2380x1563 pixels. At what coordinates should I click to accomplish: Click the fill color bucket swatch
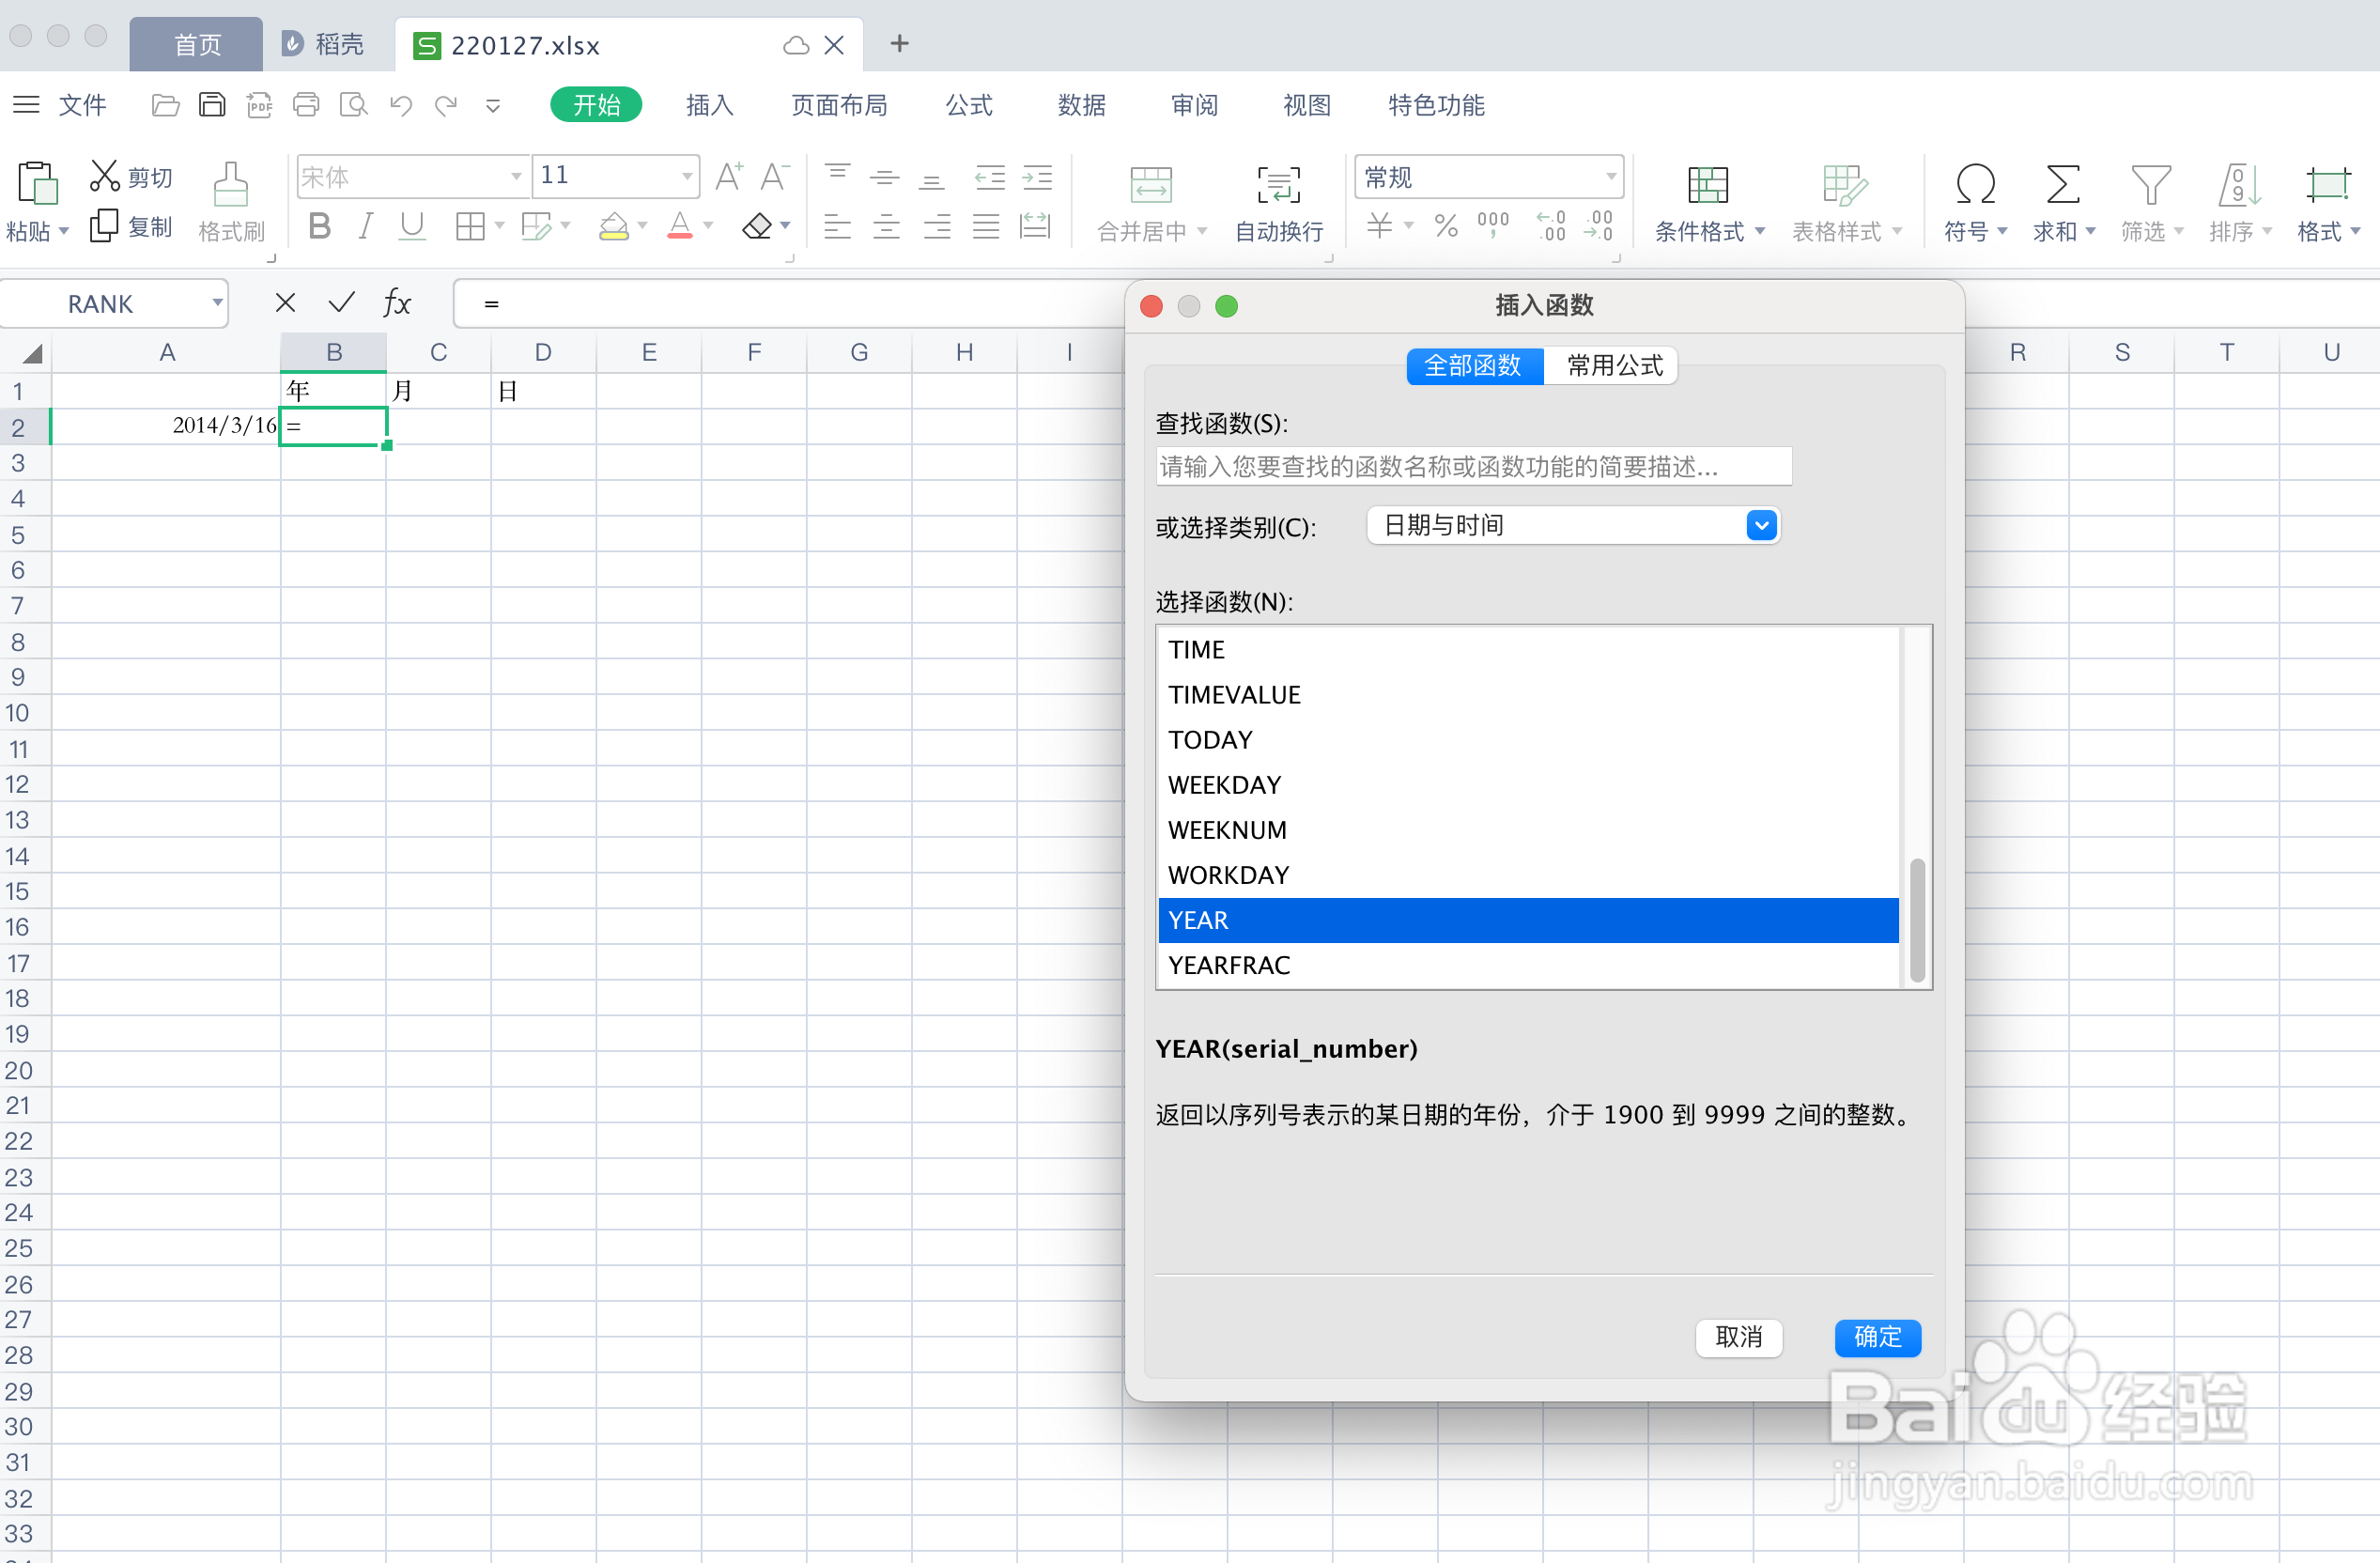(x=613, y=228)
